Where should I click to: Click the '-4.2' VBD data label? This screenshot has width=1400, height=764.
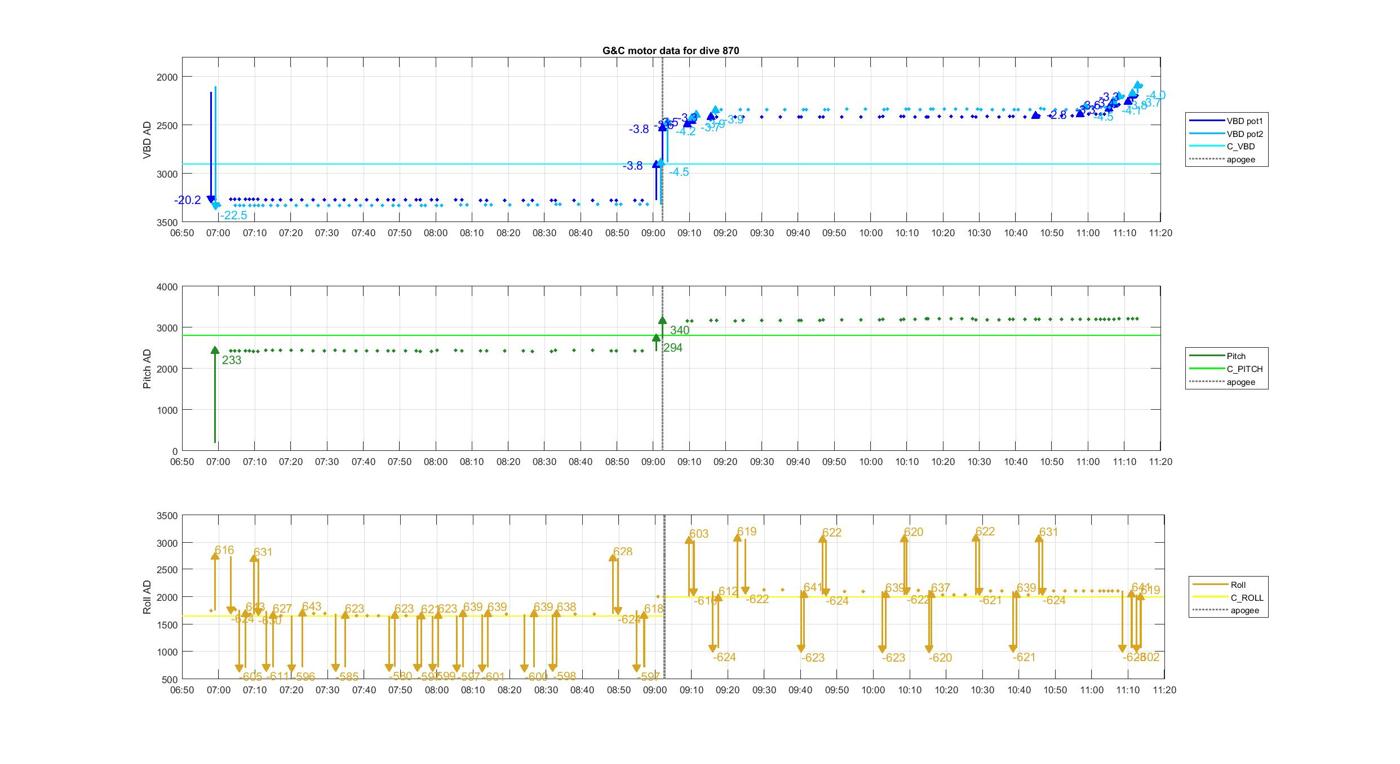click(686, 131)
